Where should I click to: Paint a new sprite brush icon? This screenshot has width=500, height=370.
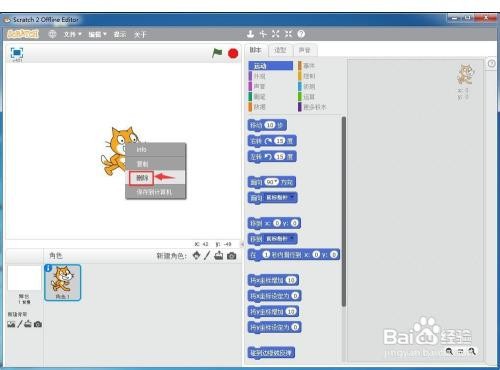click(207, 256)
